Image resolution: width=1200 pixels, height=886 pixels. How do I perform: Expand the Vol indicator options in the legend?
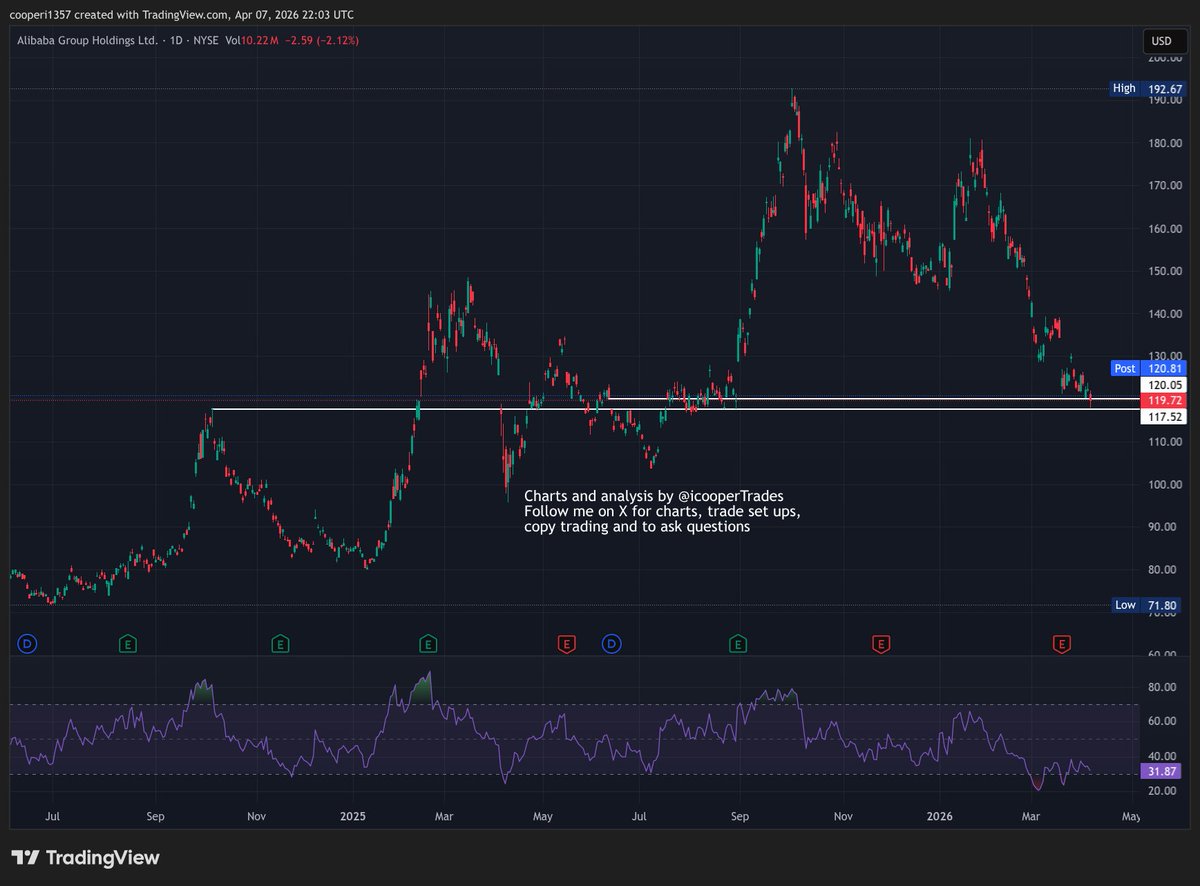(232, 41)
